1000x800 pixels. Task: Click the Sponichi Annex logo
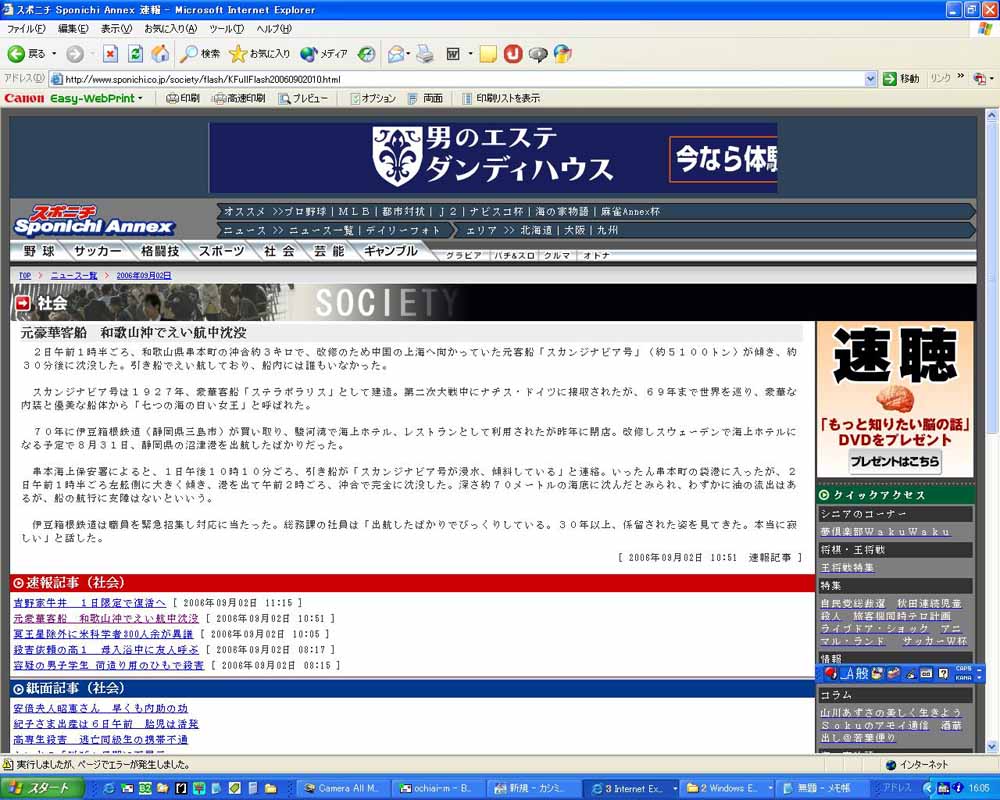93,221
